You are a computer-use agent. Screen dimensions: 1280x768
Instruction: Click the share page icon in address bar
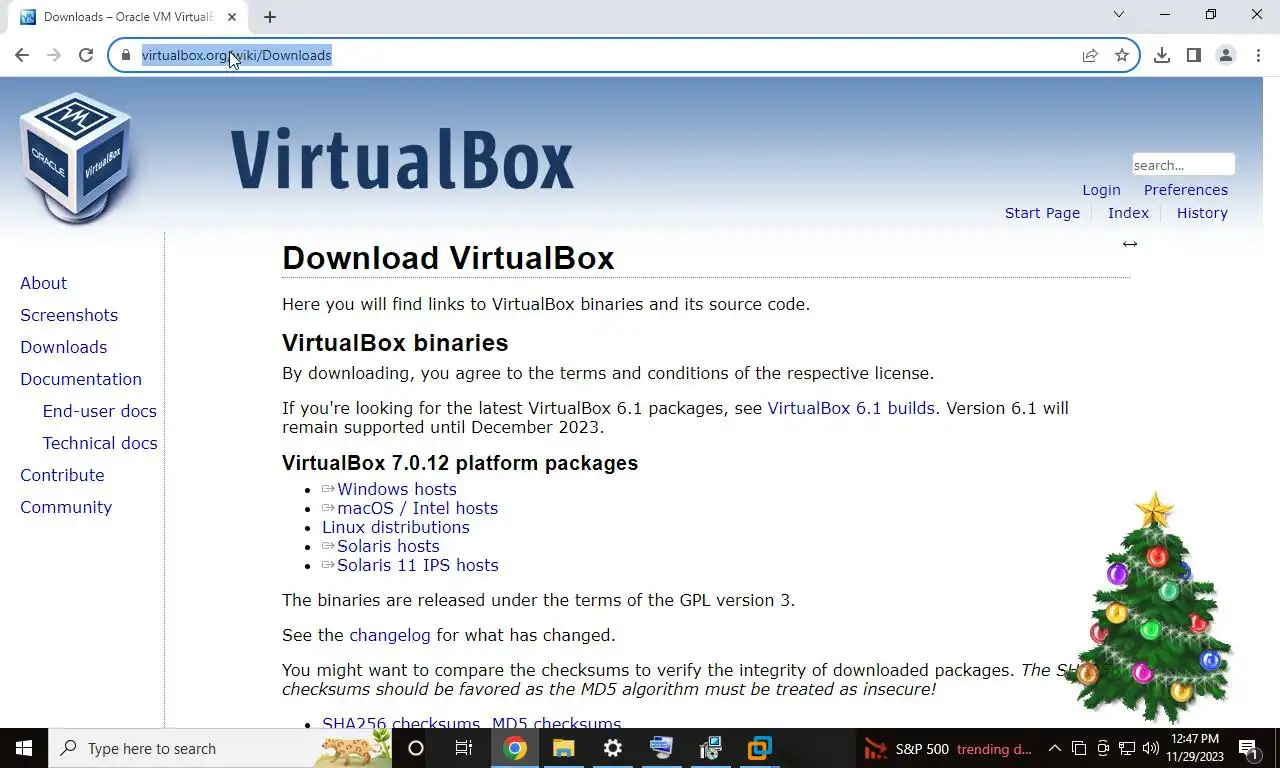coord(1090,55)
